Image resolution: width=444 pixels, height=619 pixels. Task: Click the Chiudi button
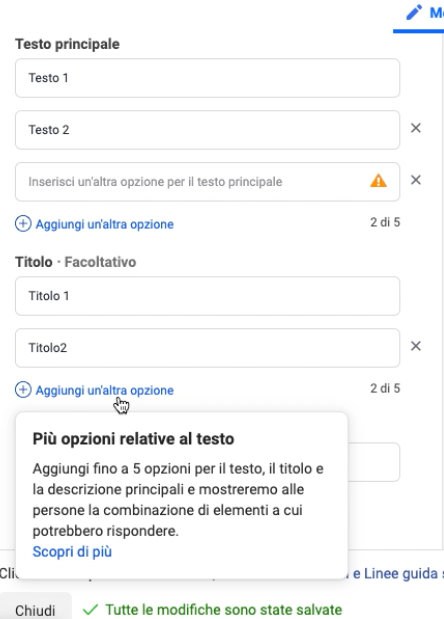[35, 608]
